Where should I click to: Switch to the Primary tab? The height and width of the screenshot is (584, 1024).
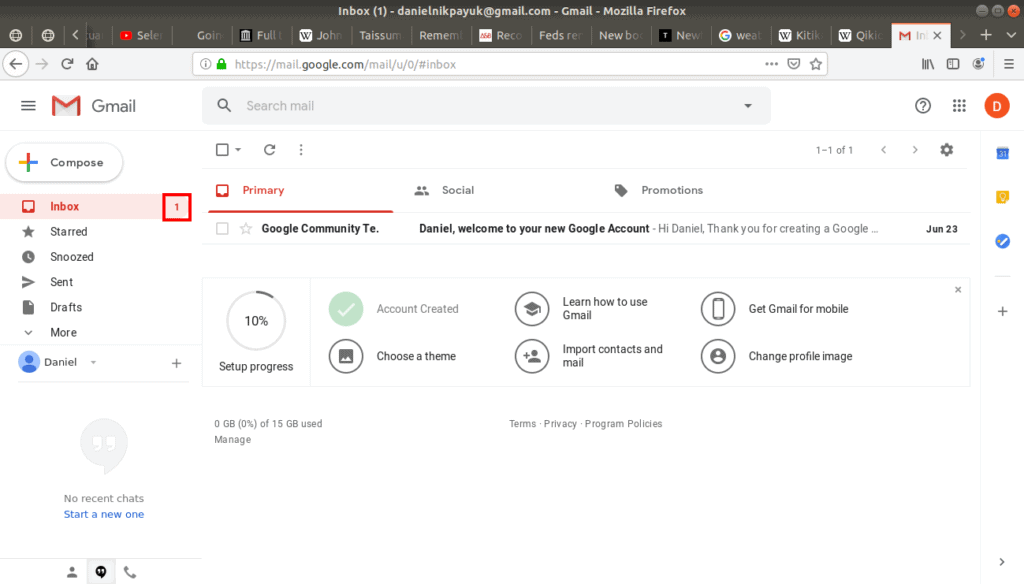click(x=300, y=190)
